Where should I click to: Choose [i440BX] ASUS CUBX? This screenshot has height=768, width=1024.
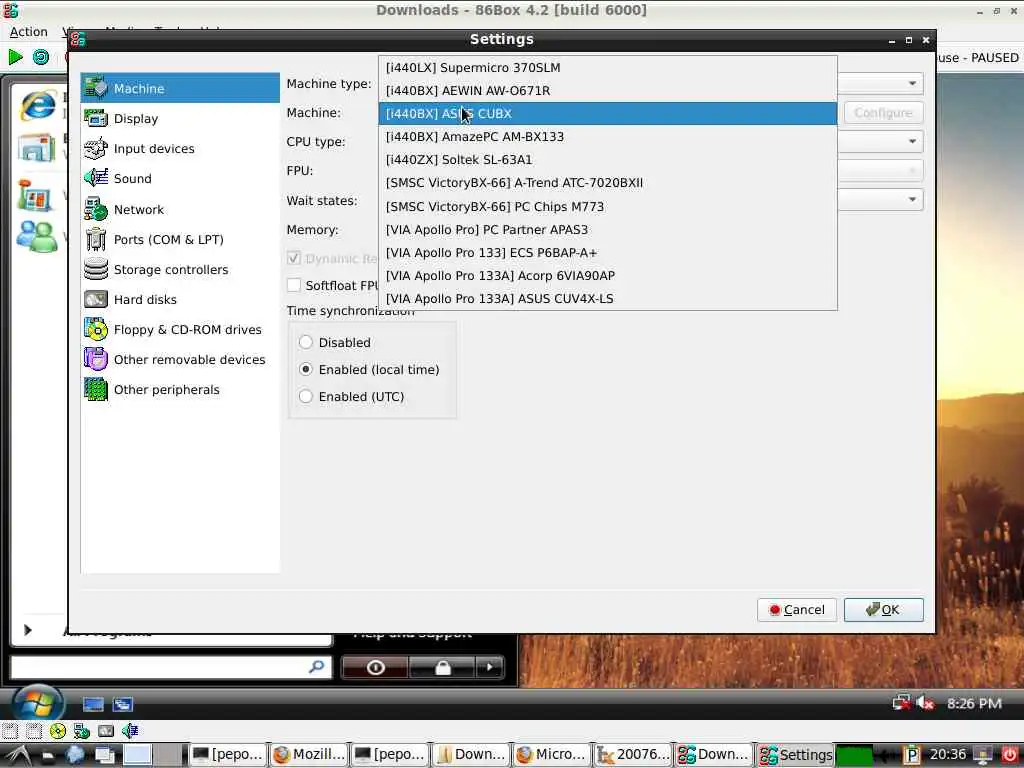click(607, 114)
